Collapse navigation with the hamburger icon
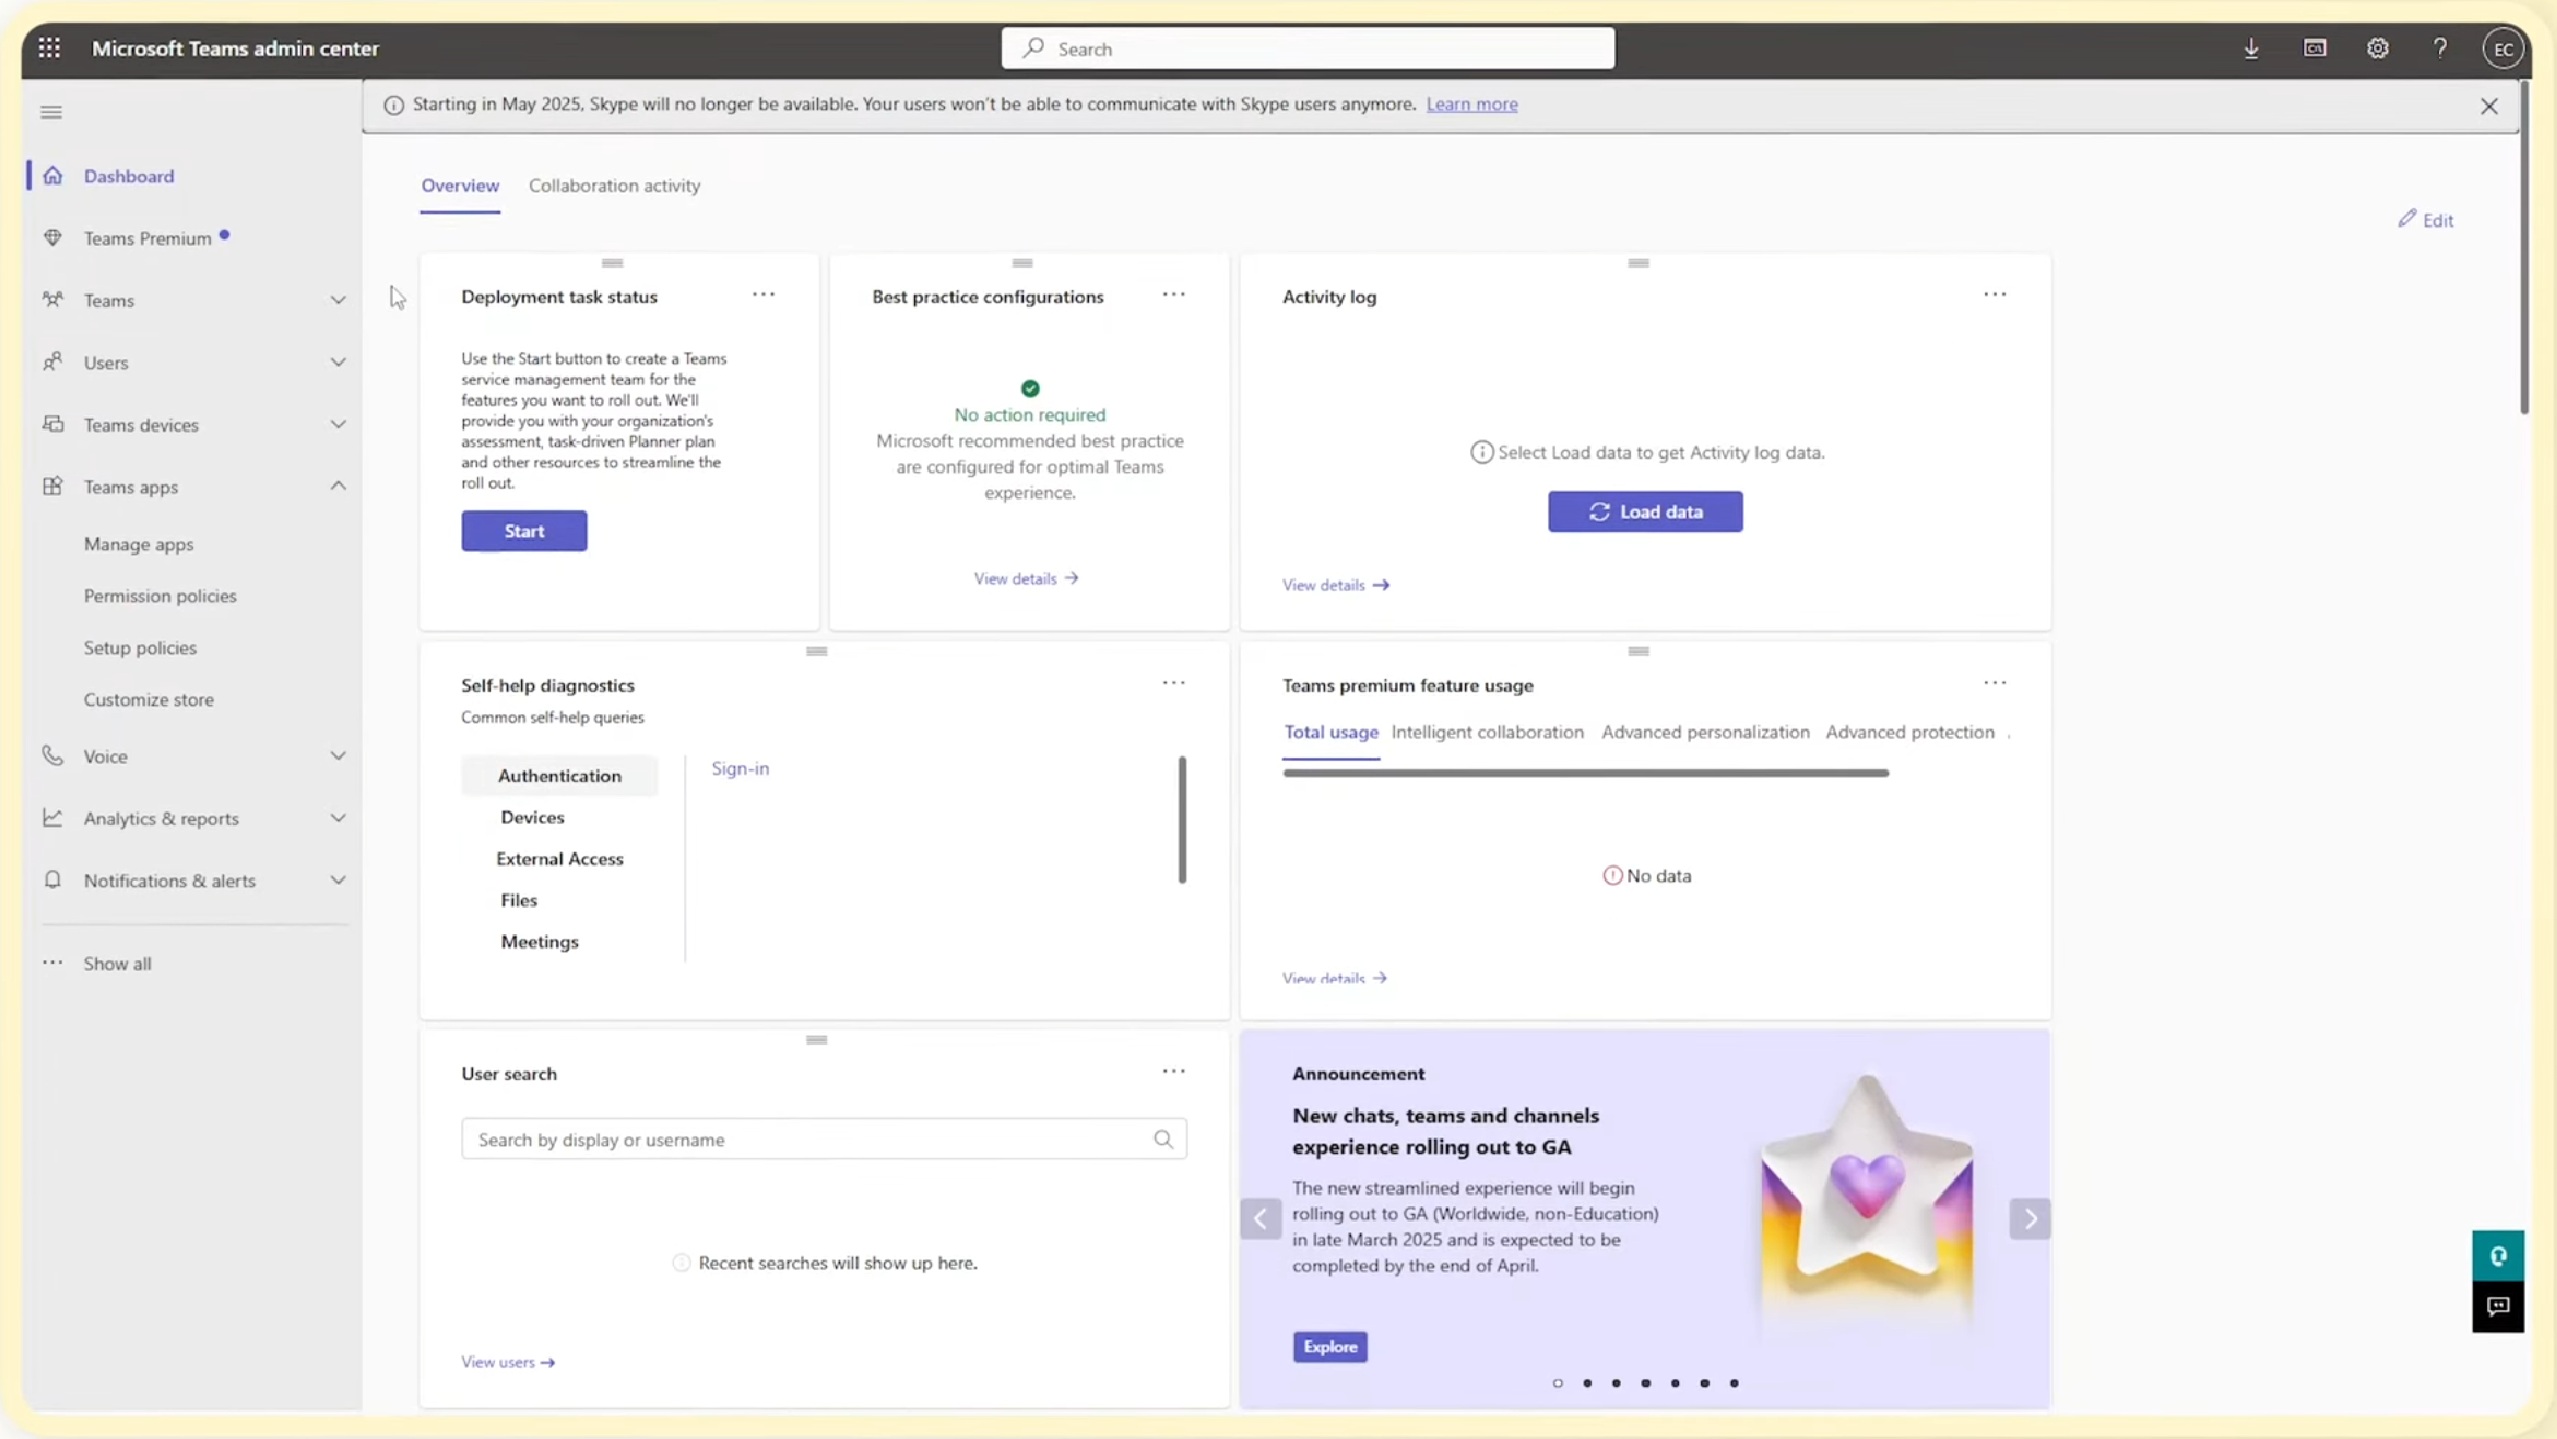The image size is (2557, 1439). pyautogui.click(x=51, y=112)
